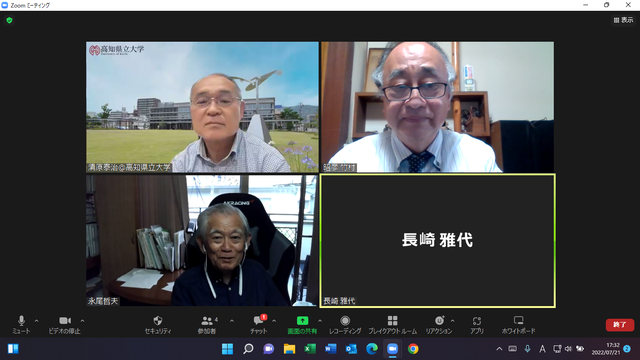Expand video options arrow beside camera

[x=82, y=321]
